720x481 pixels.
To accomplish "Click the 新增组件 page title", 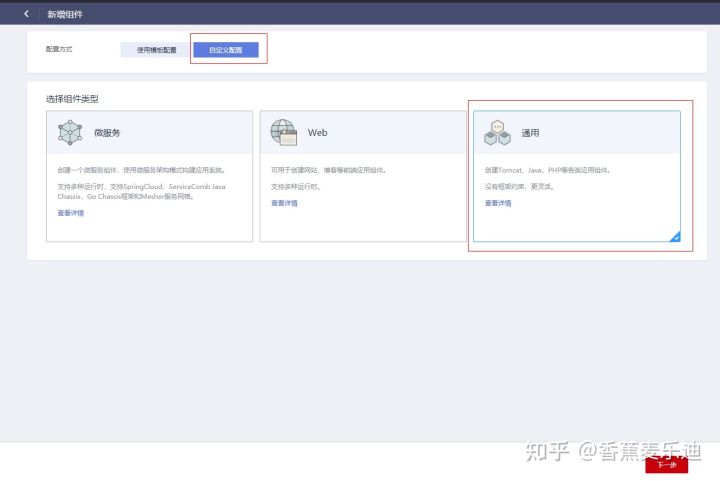I will [65, 14].
